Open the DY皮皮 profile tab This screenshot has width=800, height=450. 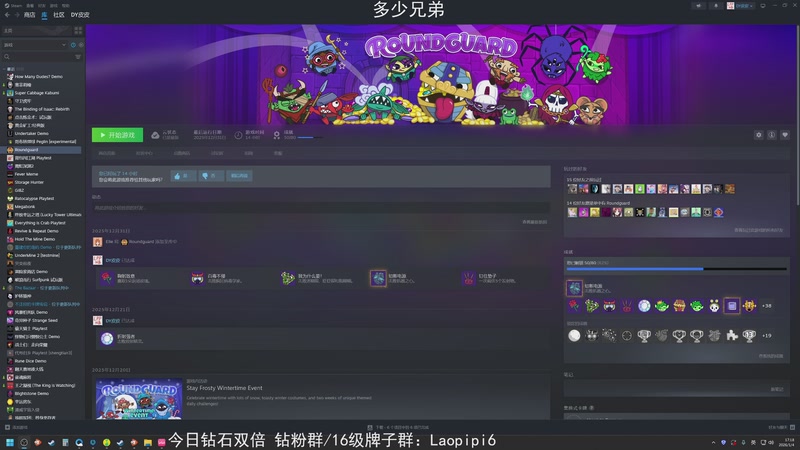coord(80,15)
